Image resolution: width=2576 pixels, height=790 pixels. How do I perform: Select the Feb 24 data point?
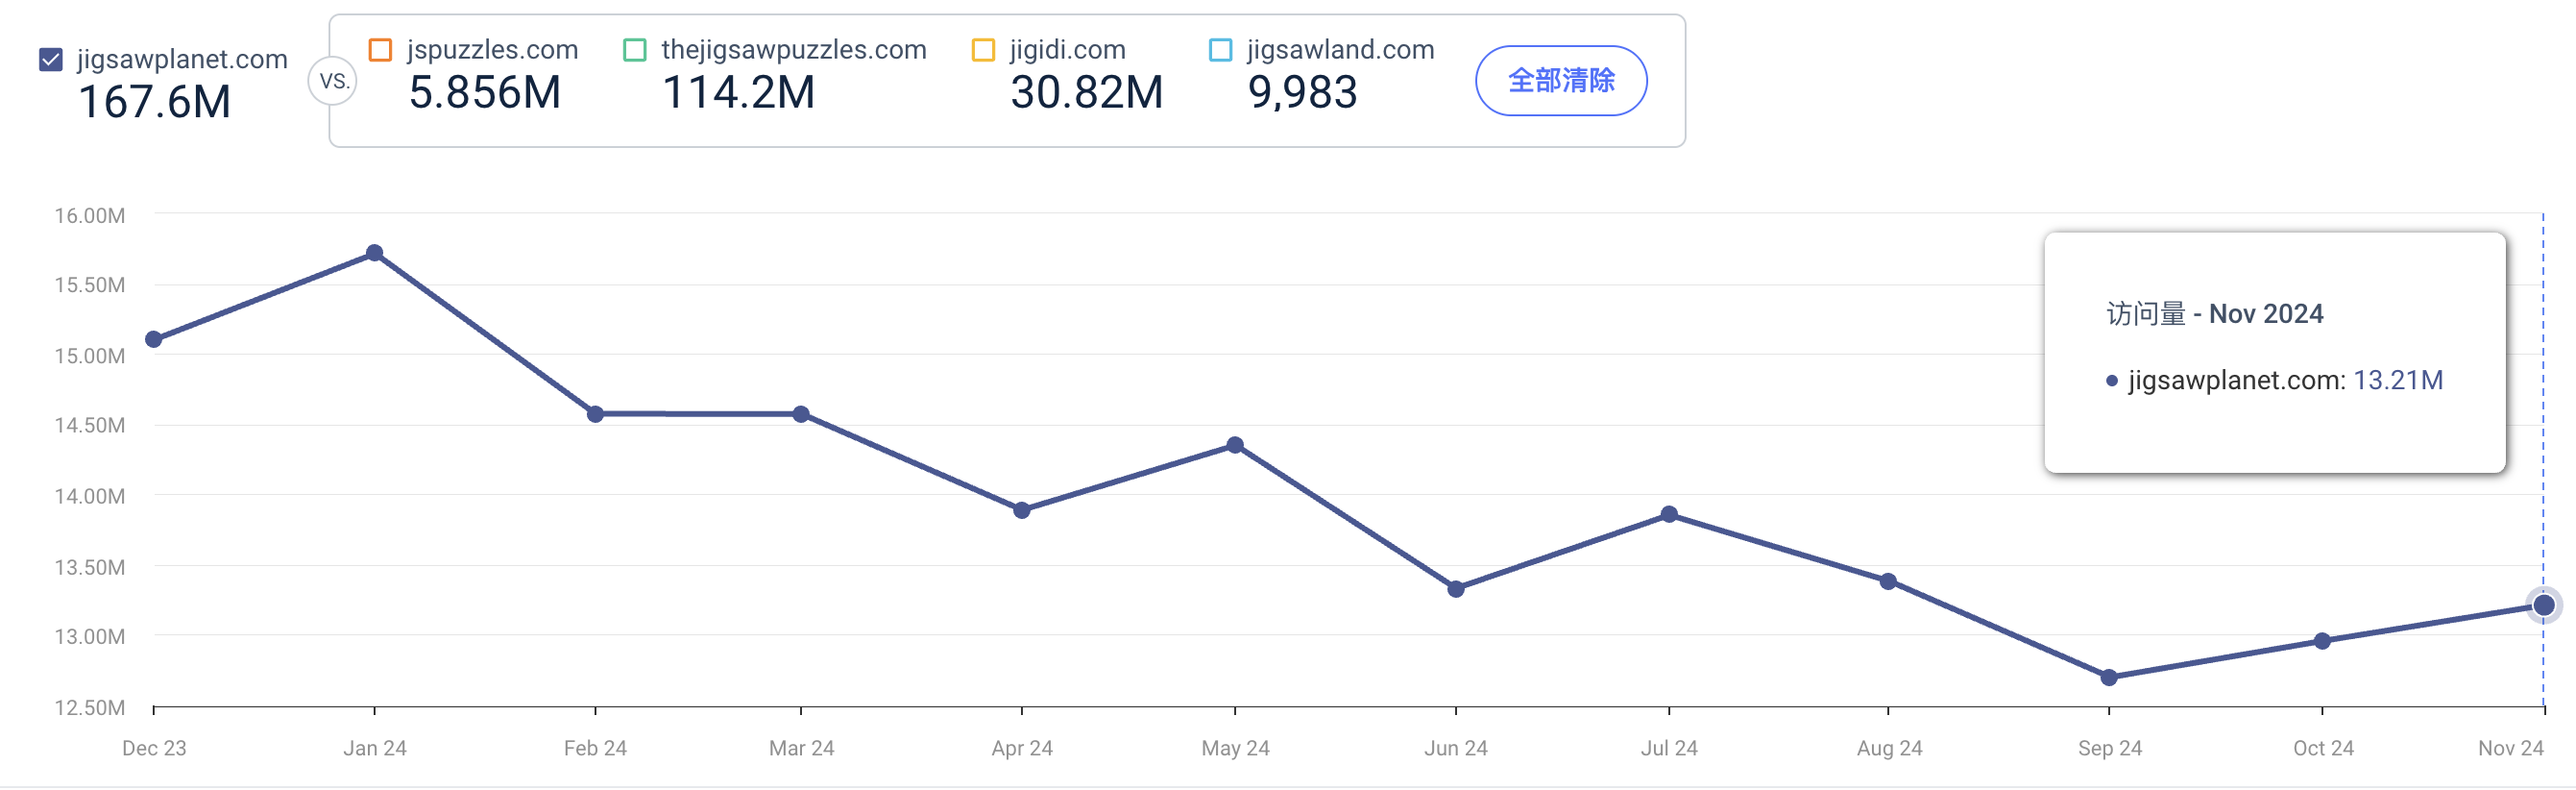(x=596, y=414)
